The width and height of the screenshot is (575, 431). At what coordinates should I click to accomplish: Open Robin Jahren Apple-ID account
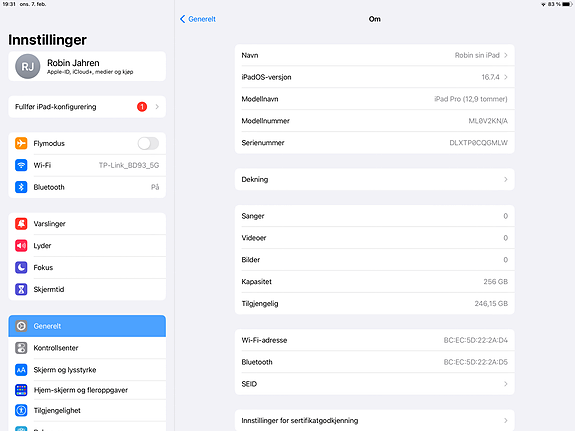click(87, 66)
